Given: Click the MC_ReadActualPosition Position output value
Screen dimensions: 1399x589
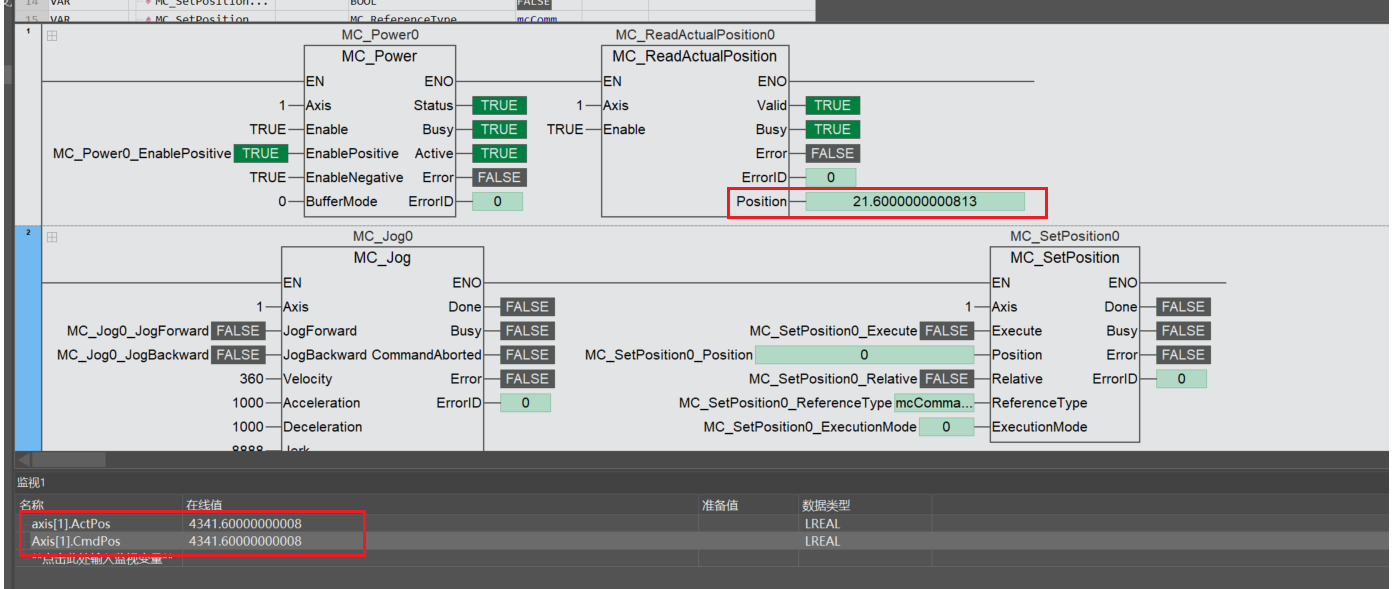Looking at the screenshot, I should 915,202.
